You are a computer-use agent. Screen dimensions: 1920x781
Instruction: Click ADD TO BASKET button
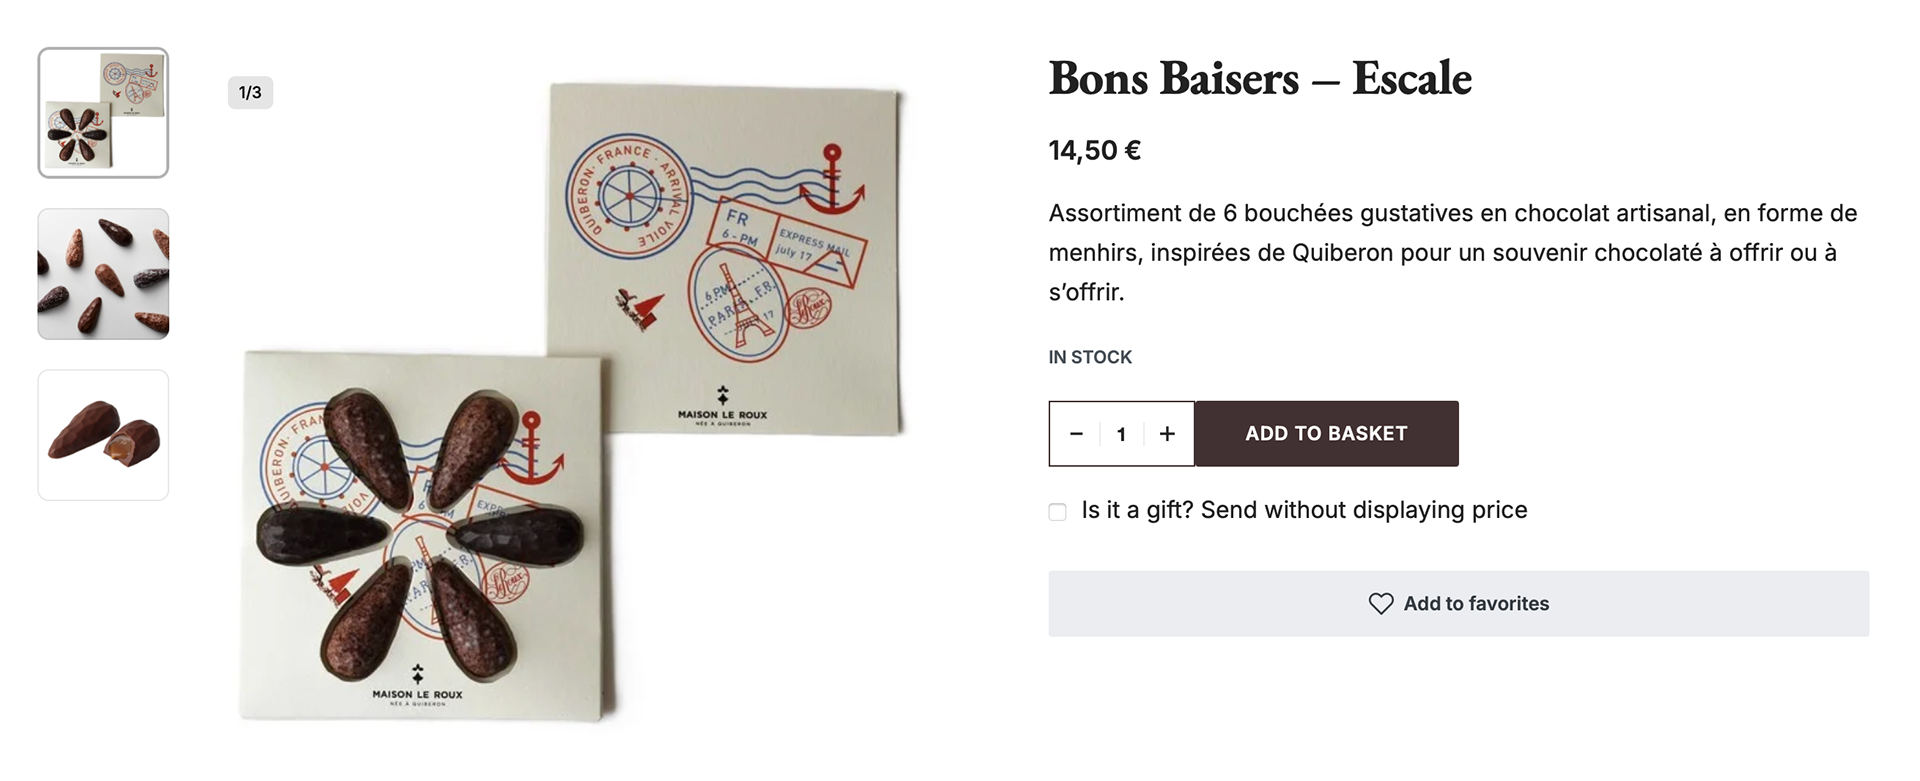1326,434
